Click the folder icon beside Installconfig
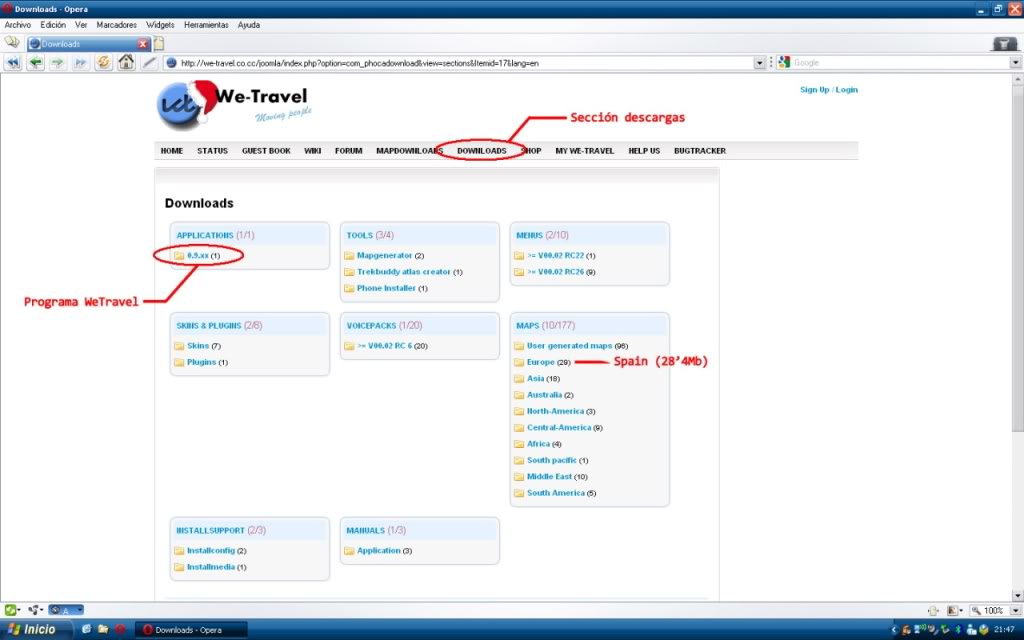This screenshot has width=1024, height=640. pos(179,551)
